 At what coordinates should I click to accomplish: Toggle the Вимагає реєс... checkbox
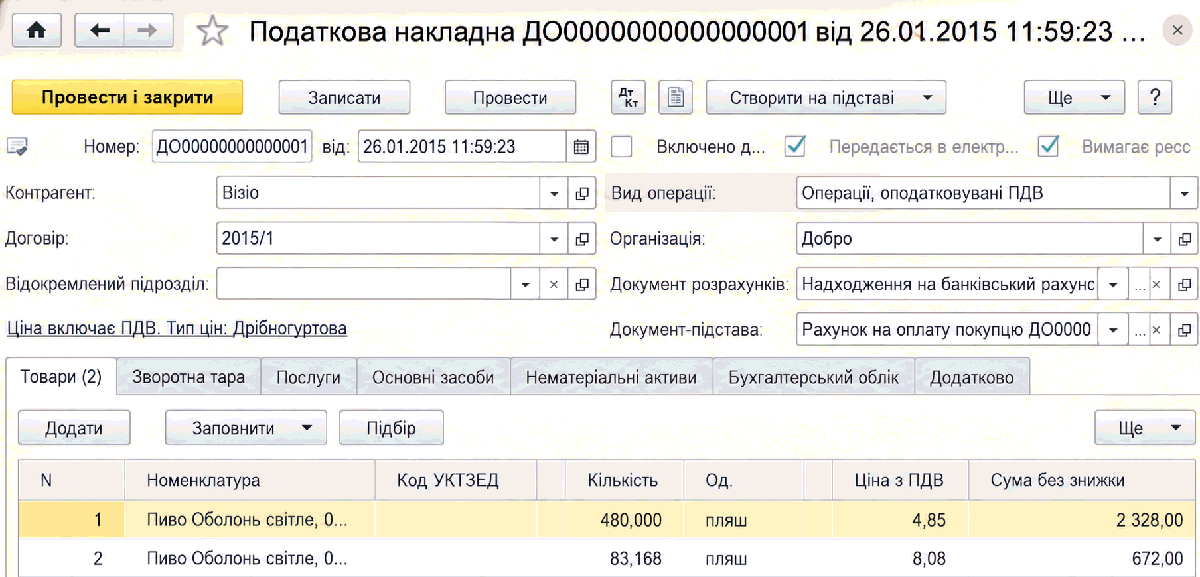1048,146
